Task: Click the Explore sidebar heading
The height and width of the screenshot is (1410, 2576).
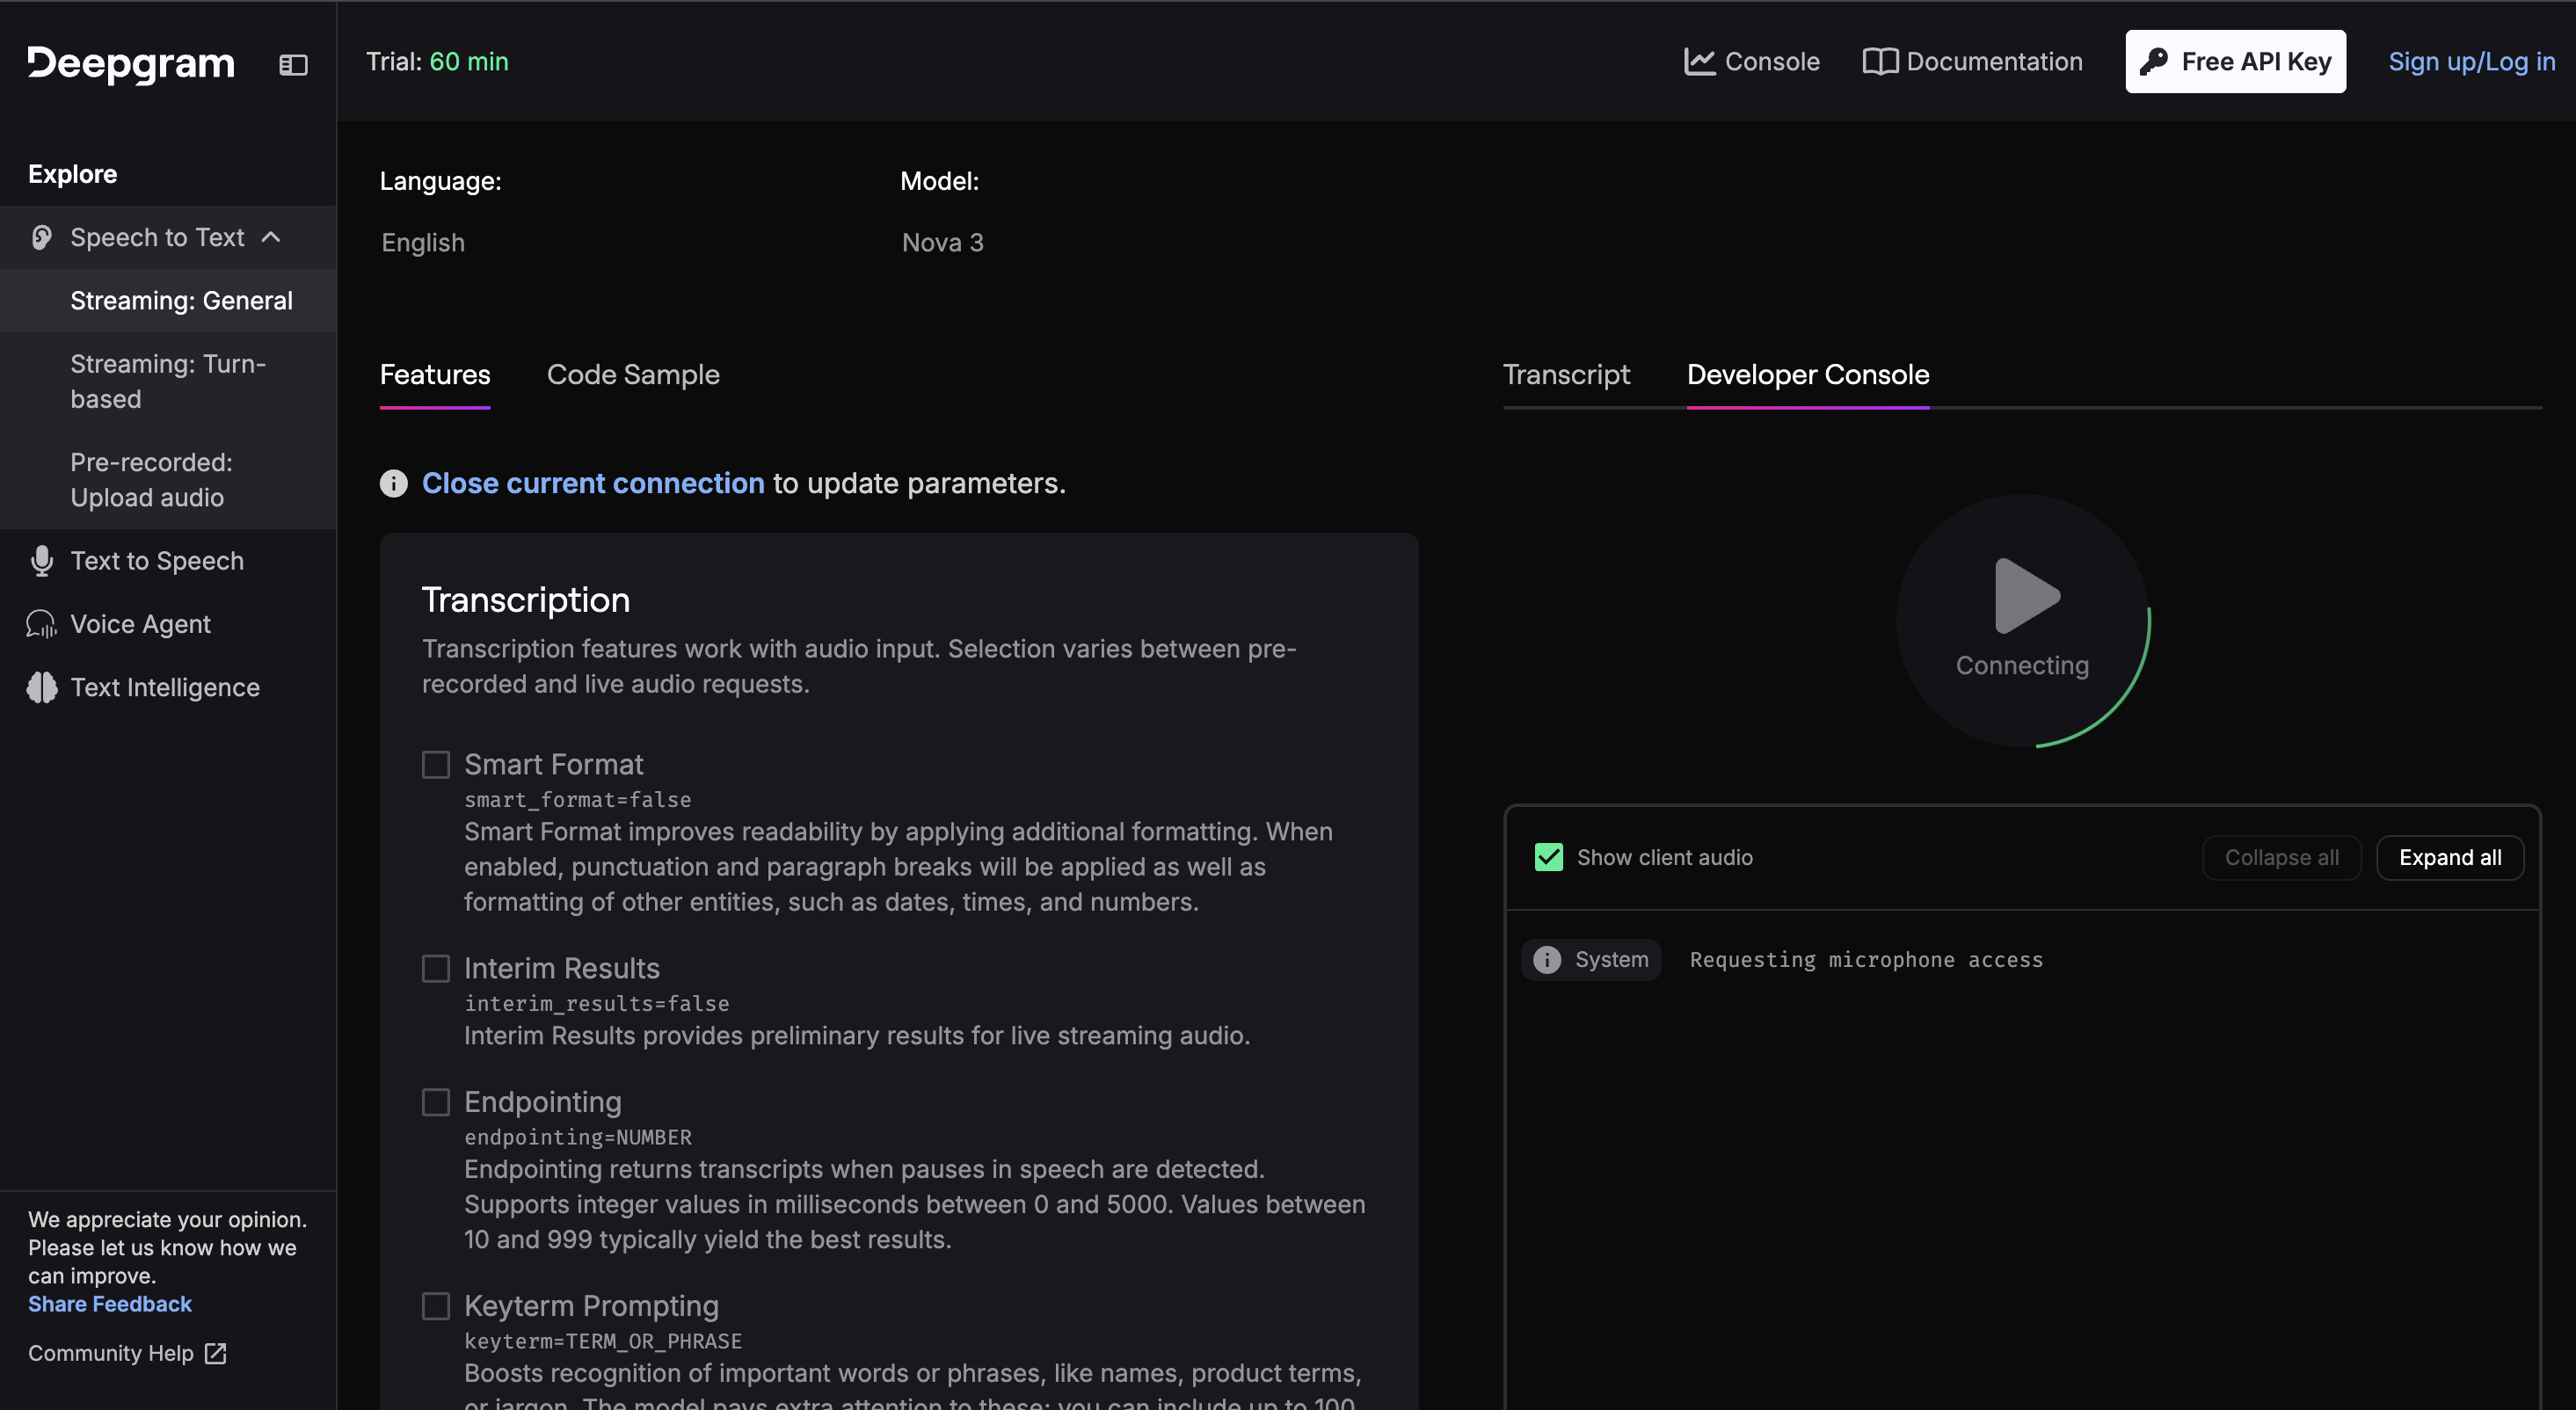Action: click(x=73, y=174)
